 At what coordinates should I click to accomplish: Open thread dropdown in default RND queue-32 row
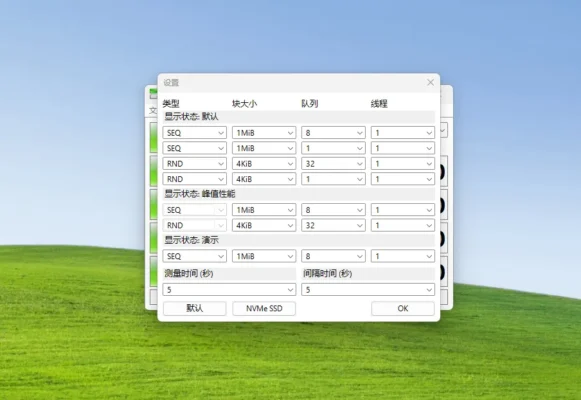(403, 164)
